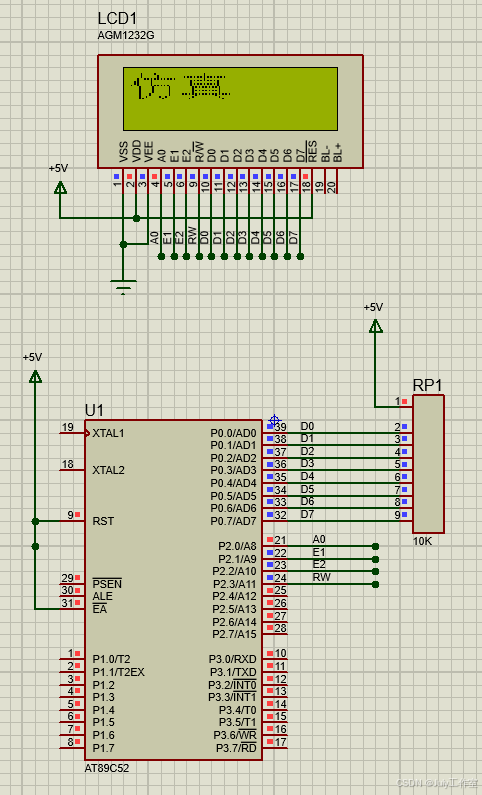Viewport: 482px width, 795px height.
Task: Select pin number 17 of U1
Action: [x=280, y=742]
